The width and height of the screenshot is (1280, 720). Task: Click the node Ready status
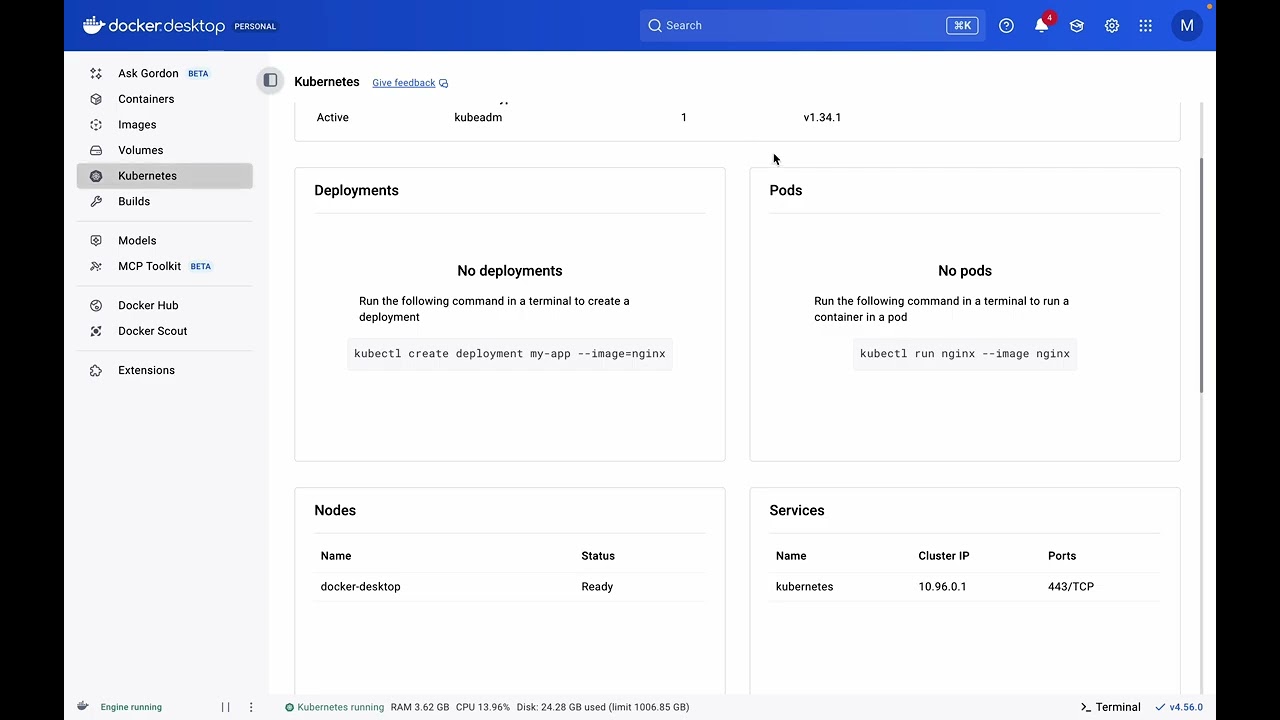coord(597,587)
